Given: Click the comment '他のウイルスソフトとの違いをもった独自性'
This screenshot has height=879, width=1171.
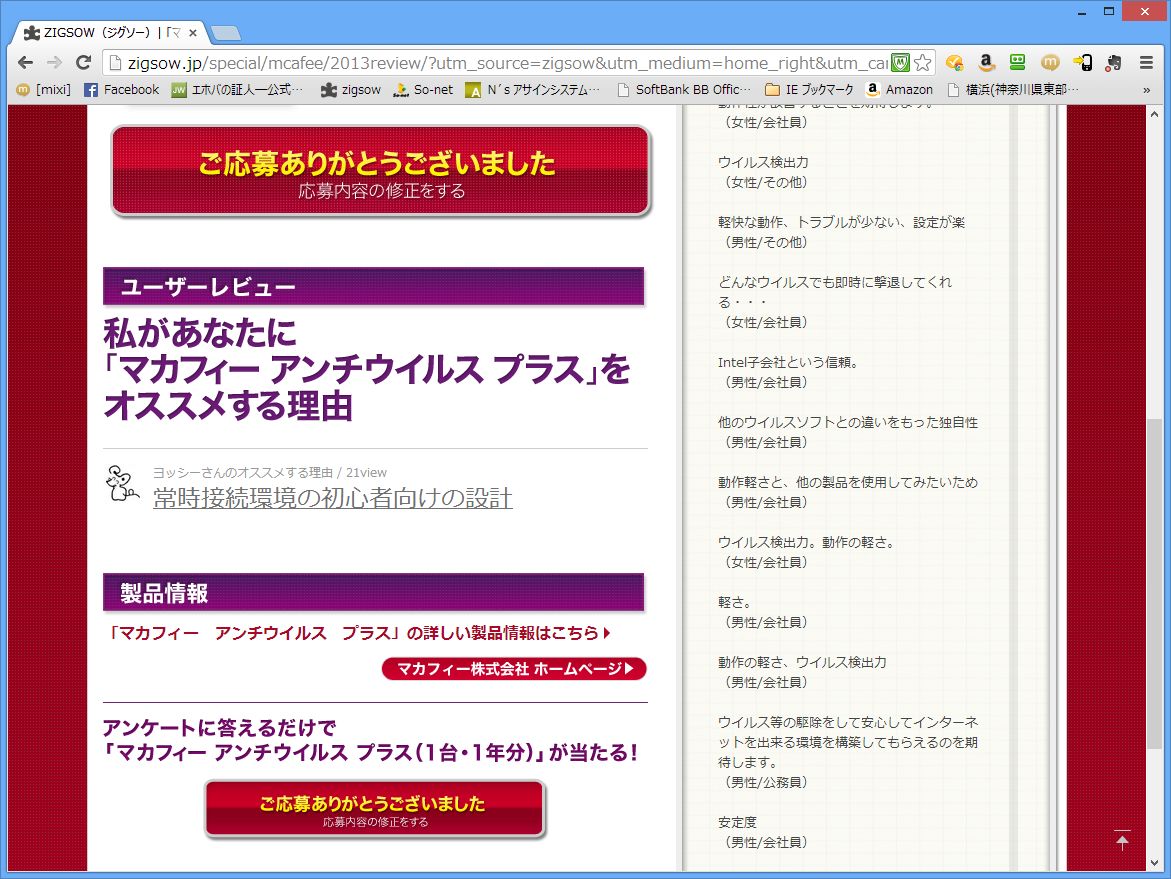Looking at the screenshot, I should click(x=848, y=422).
